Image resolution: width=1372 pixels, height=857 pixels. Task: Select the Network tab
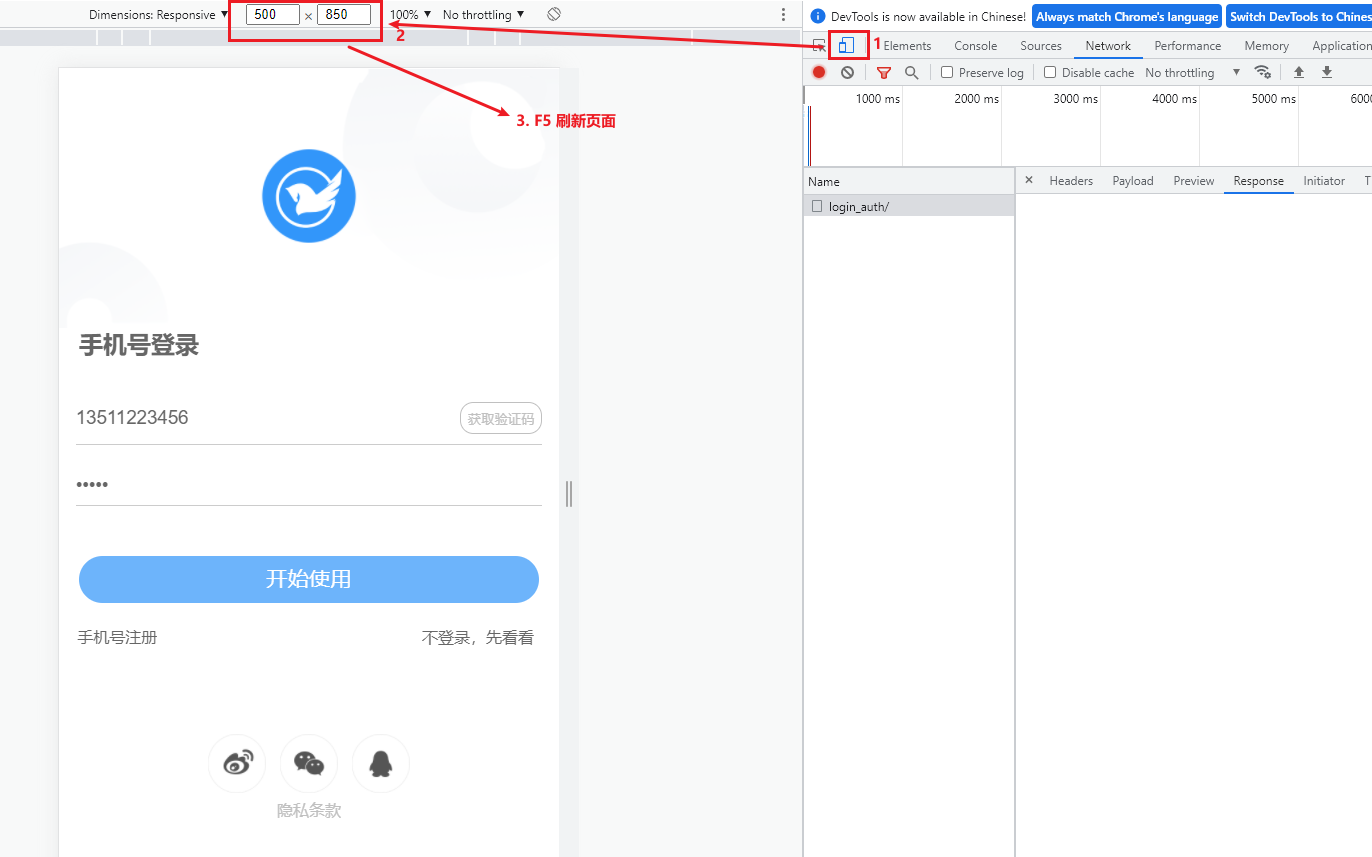tap(1108, 46)
